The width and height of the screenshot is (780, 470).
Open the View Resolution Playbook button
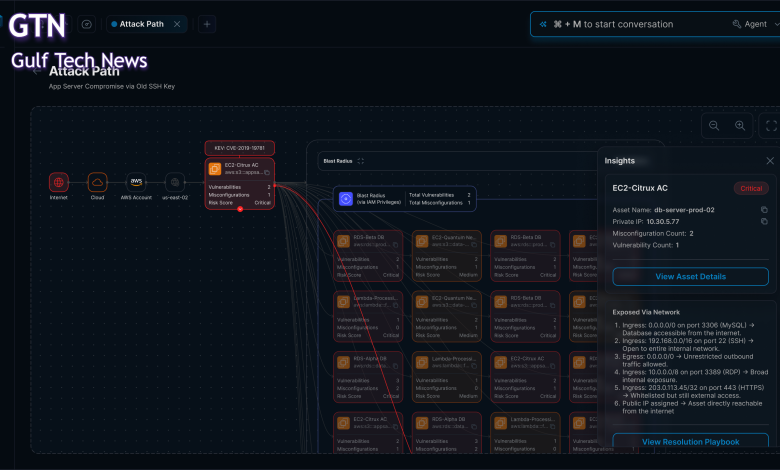coord(690,441)
